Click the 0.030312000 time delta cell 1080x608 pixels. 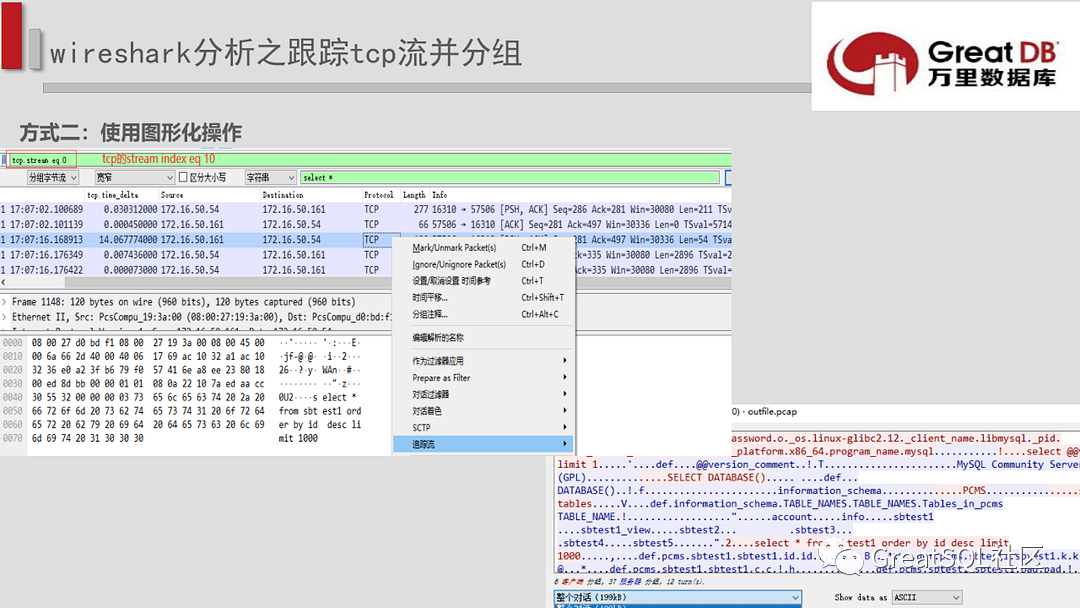click(130, 209)
